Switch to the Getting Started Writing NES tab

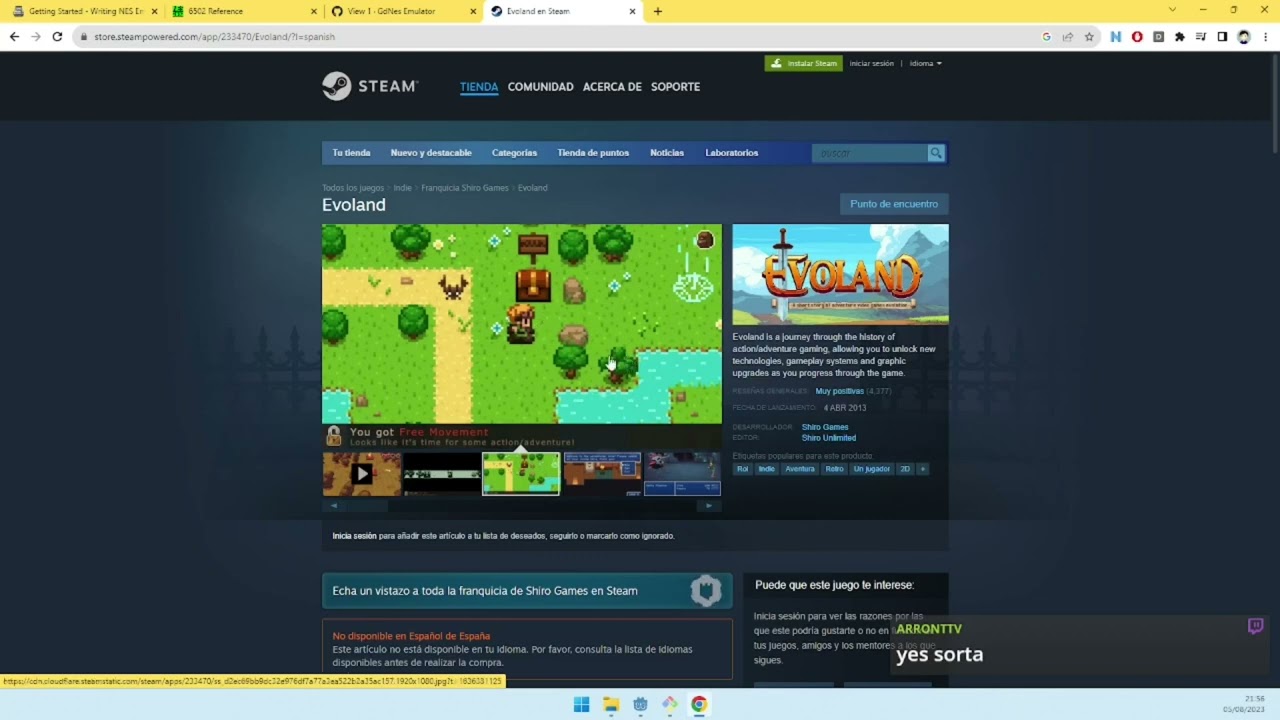click(85, 11)
